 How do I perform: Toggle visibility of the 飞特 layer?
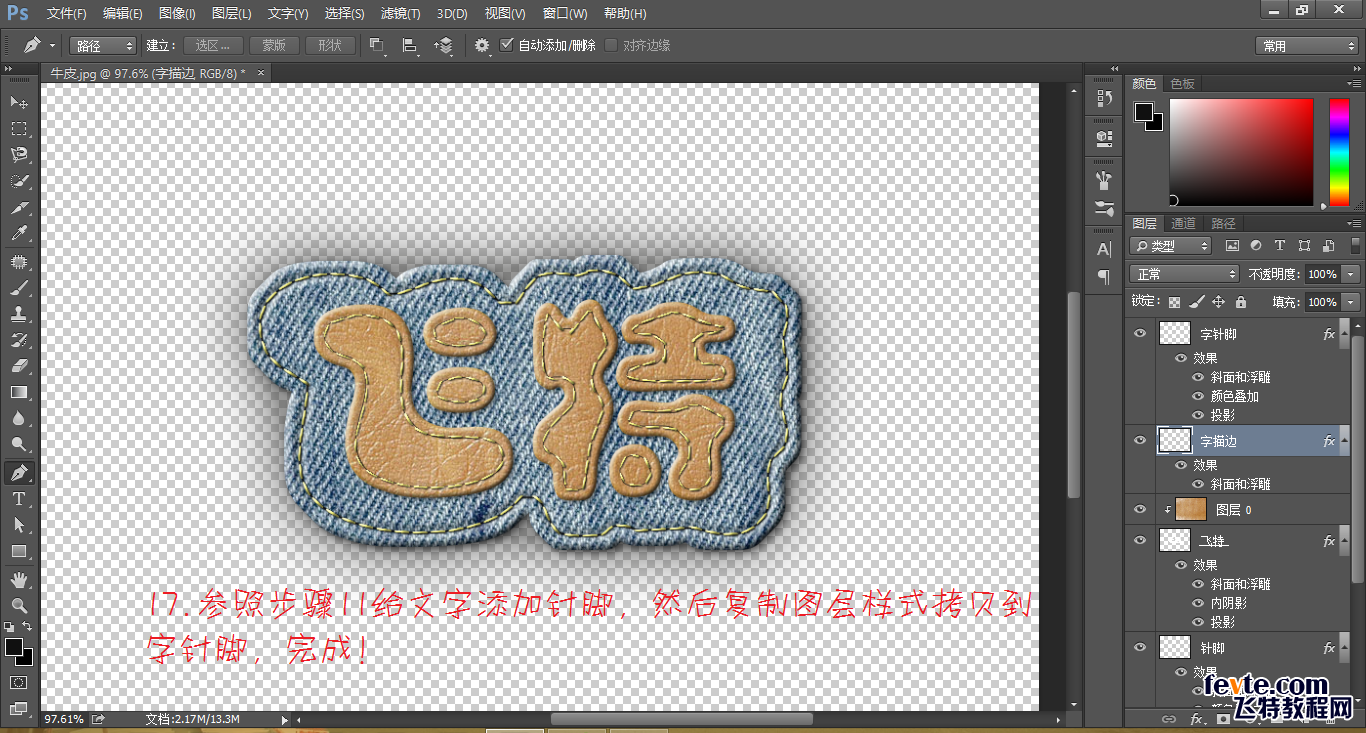coord(1140,540)
